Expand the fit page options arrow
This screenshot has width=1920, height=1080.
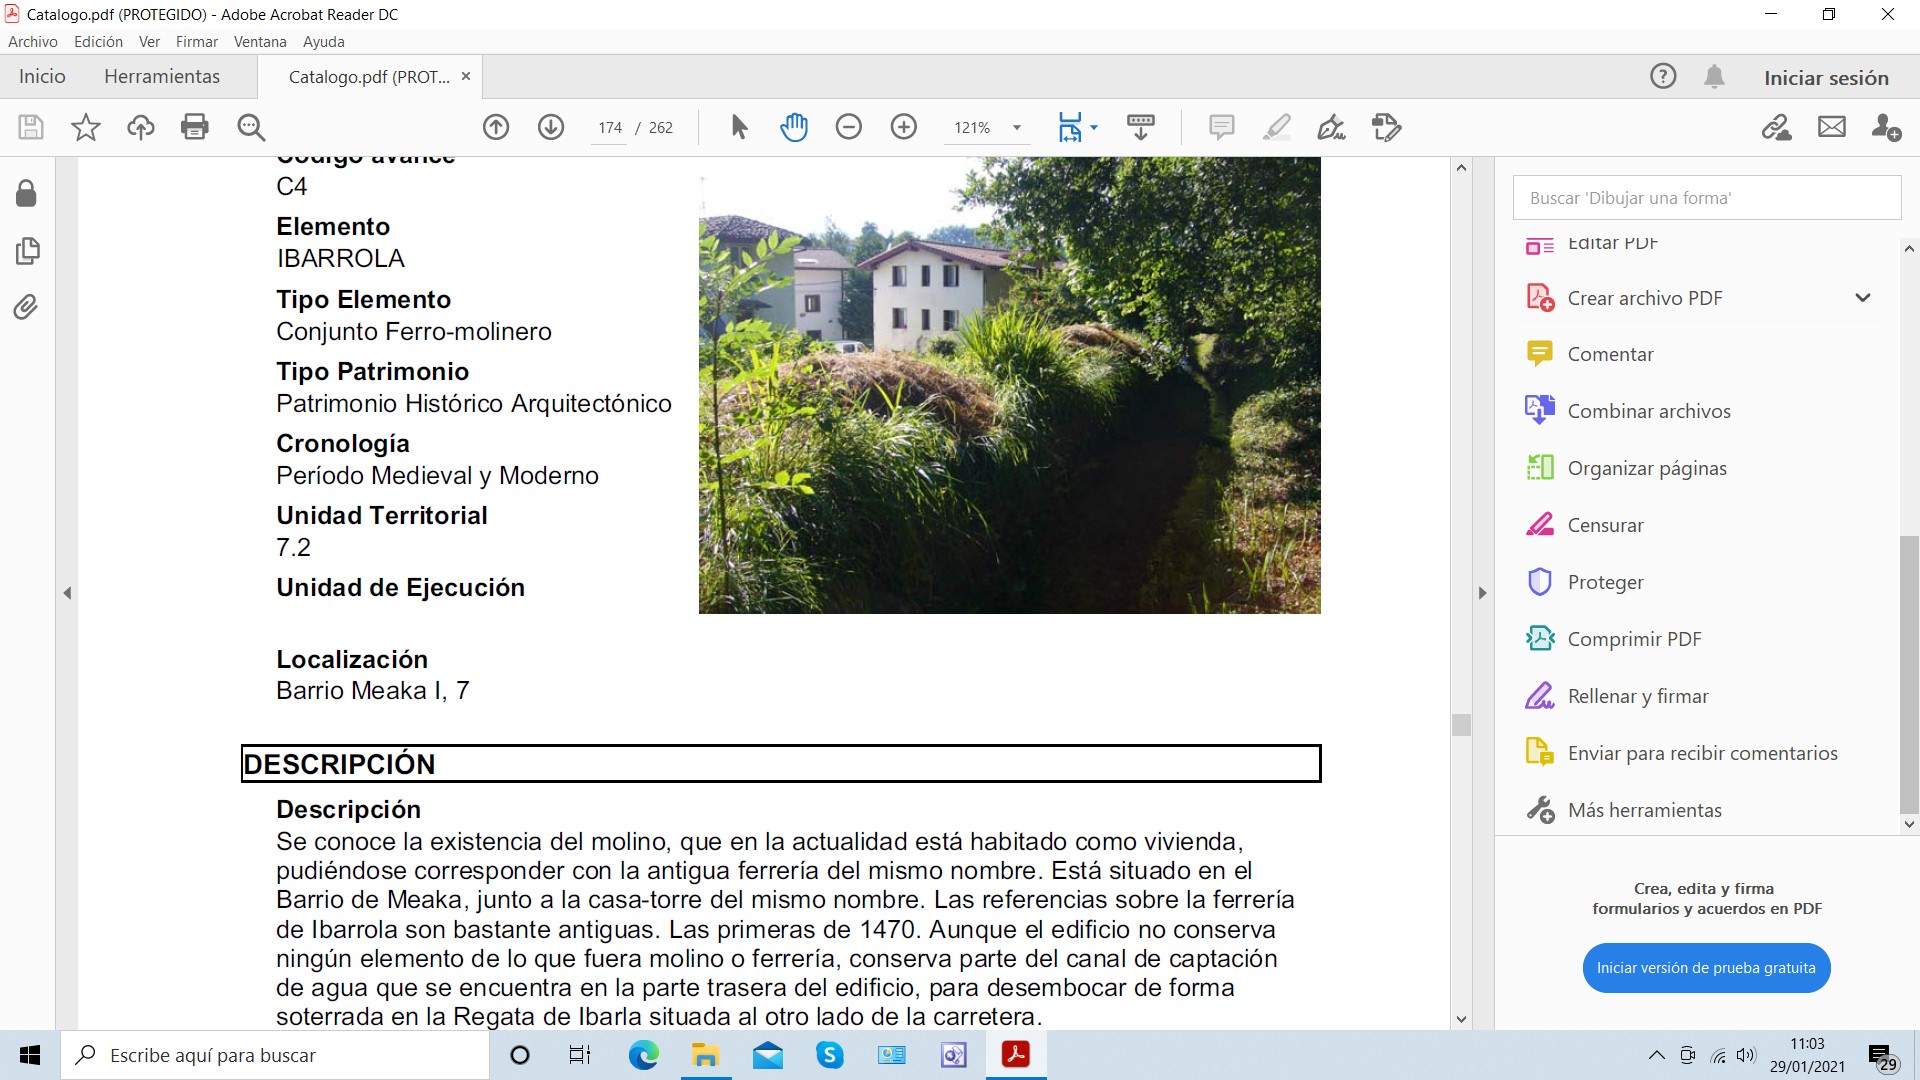(1094, 127)
